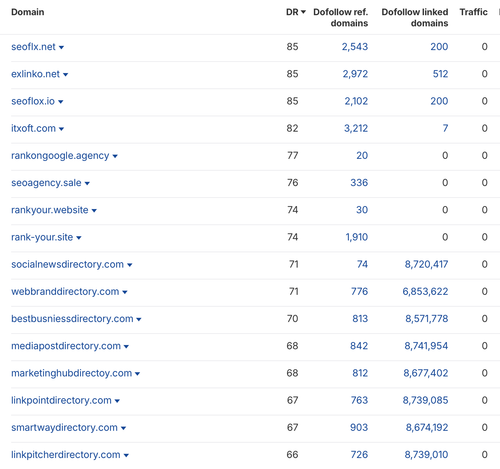500x469 pixels.
Task: Open 8,571,778 linked domains value
Action: pyautogui.click(x=427, y=319)
